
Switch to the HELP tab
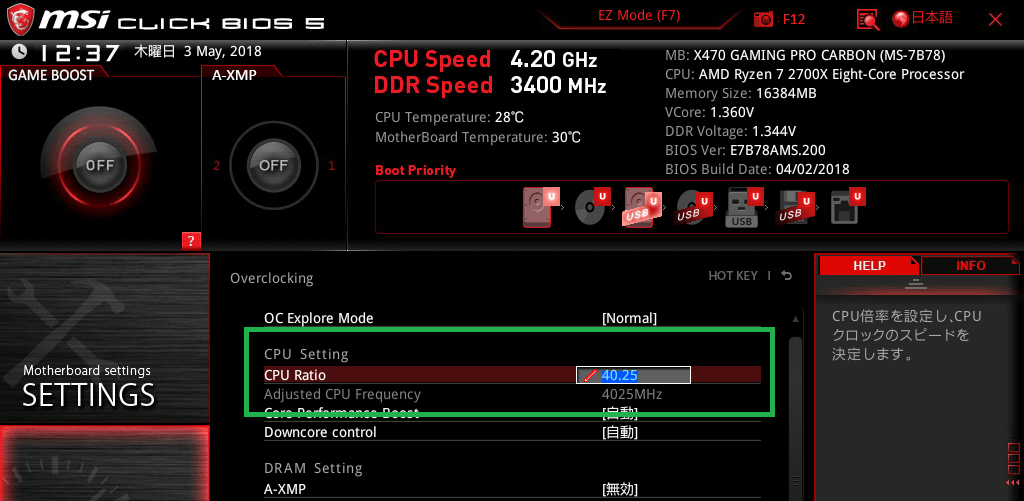point(869,266)
